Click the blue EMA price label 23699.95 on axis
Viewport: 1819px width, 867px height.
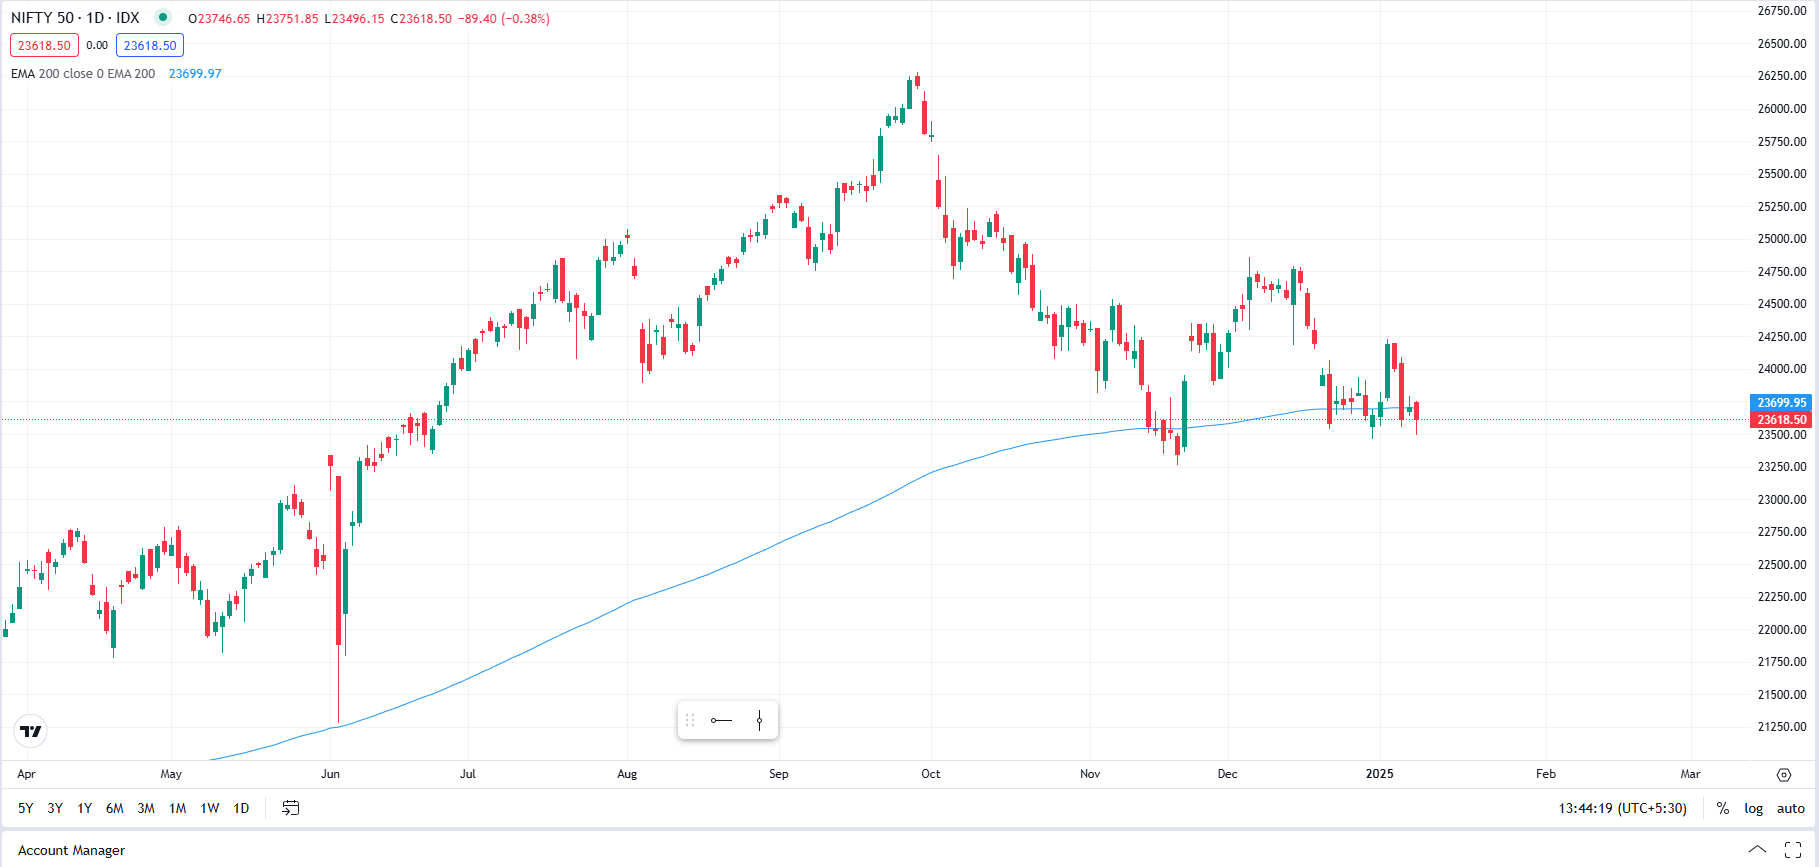[1781, 402]
